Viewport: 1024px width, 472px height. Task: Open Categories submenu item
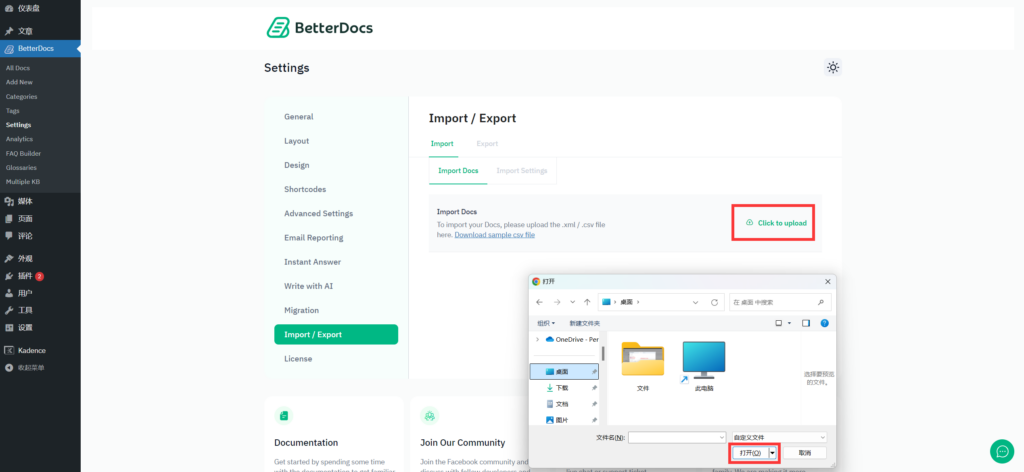(22, 97)
